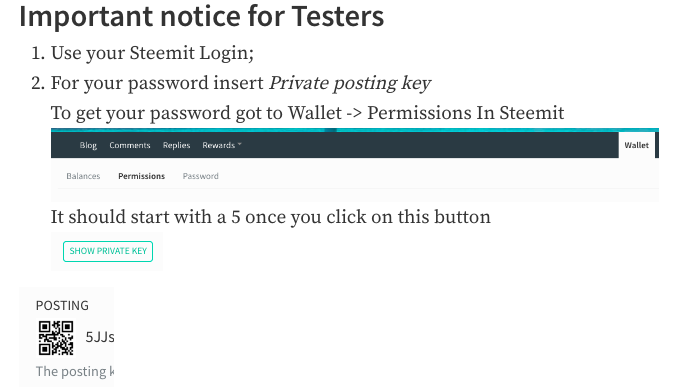Click the italic 'Private posting key' text
This screenshot has height=388, width=698.
point(350,83)
